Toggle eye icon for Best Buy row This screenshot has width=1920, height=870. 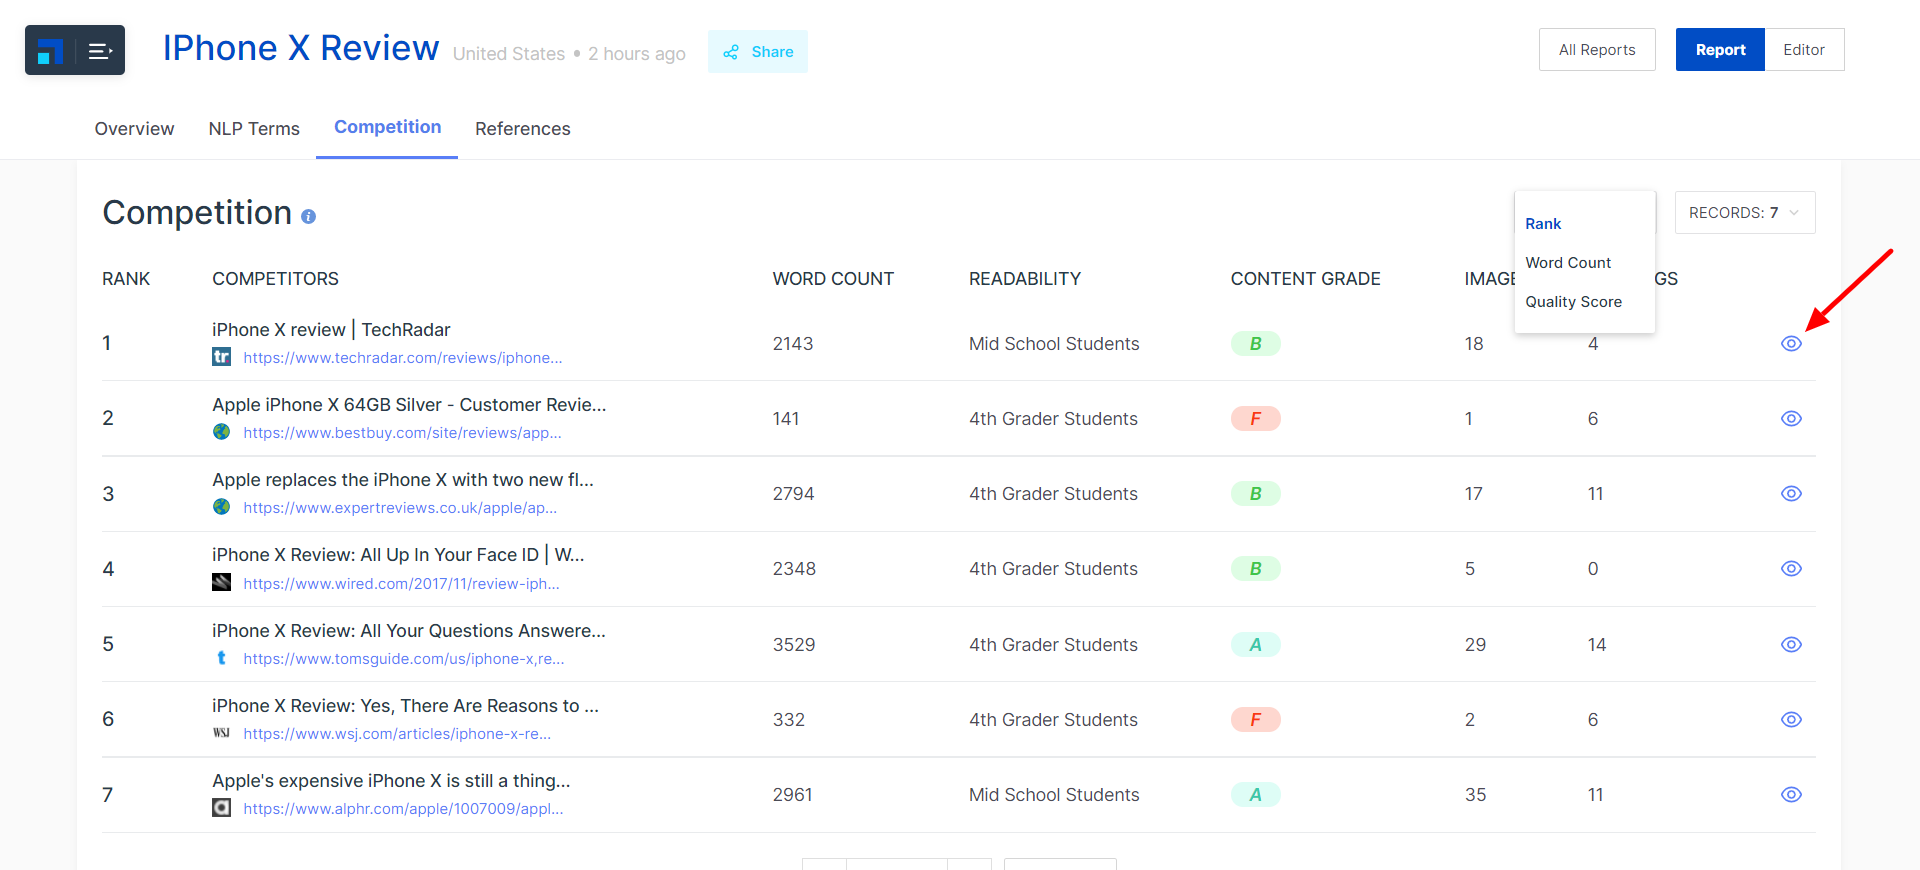(1791, 418)
